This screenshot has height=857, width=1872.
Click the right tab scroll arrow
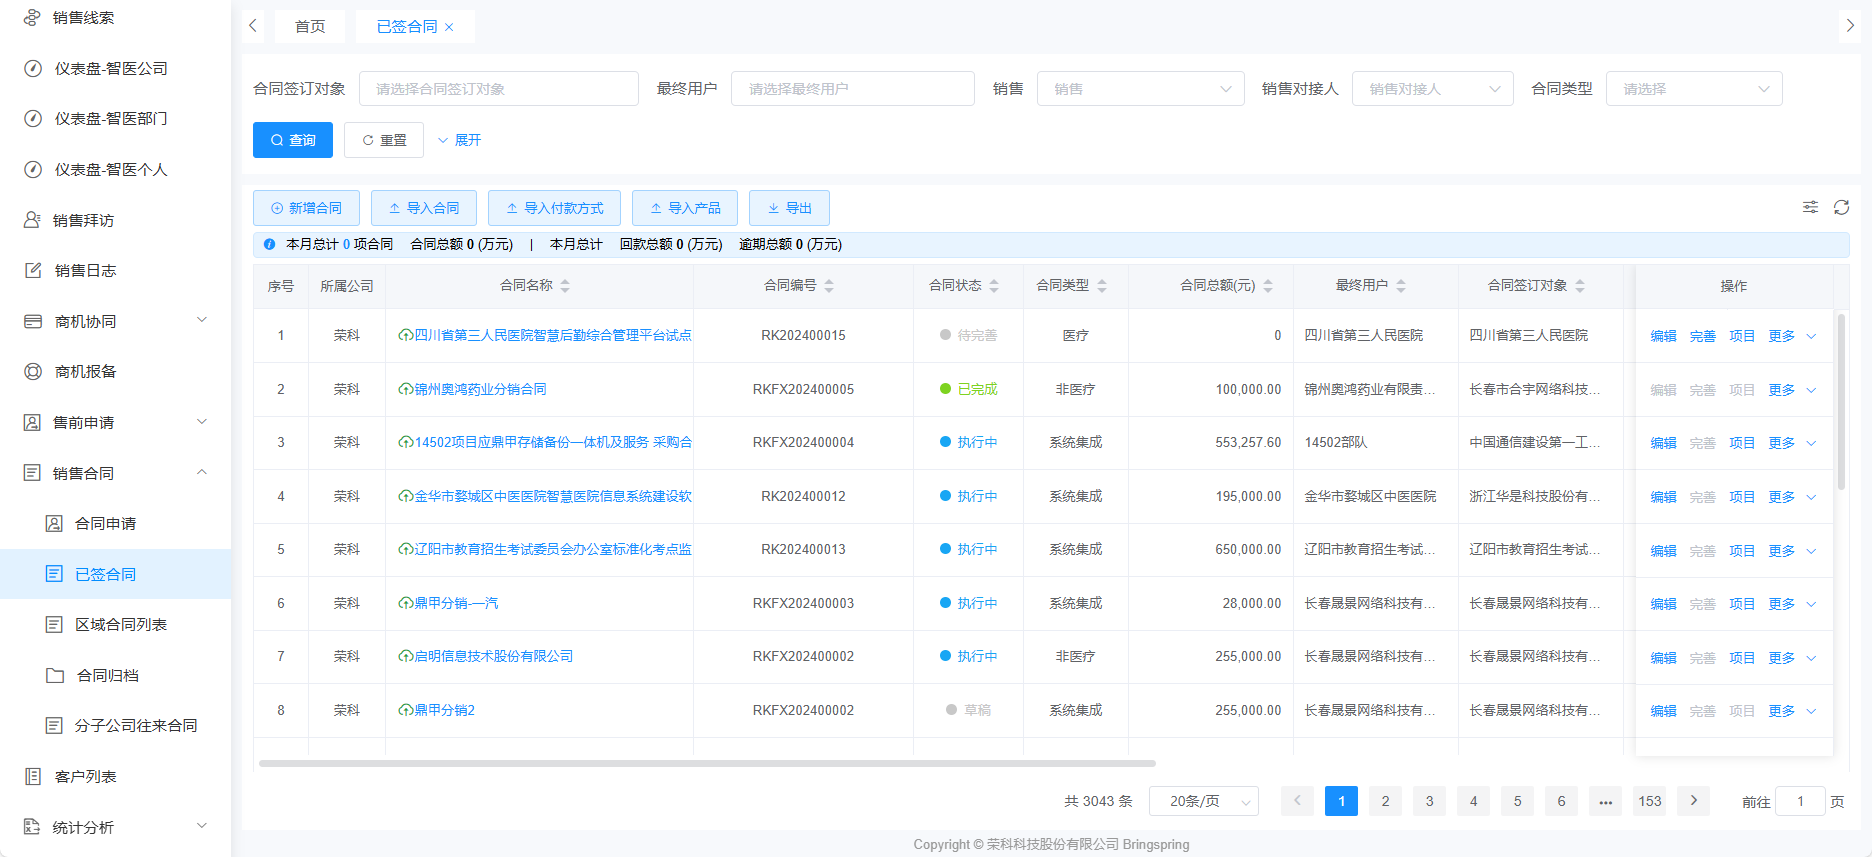pos(1850,26)
